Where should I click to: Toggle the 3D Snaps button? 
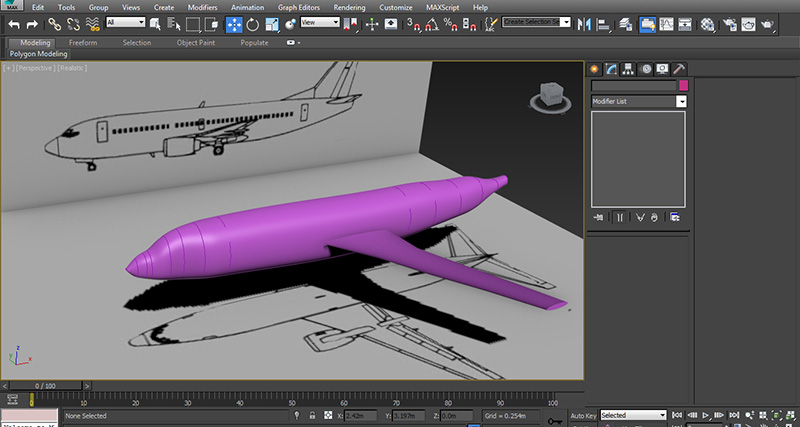tap(413, 24)
